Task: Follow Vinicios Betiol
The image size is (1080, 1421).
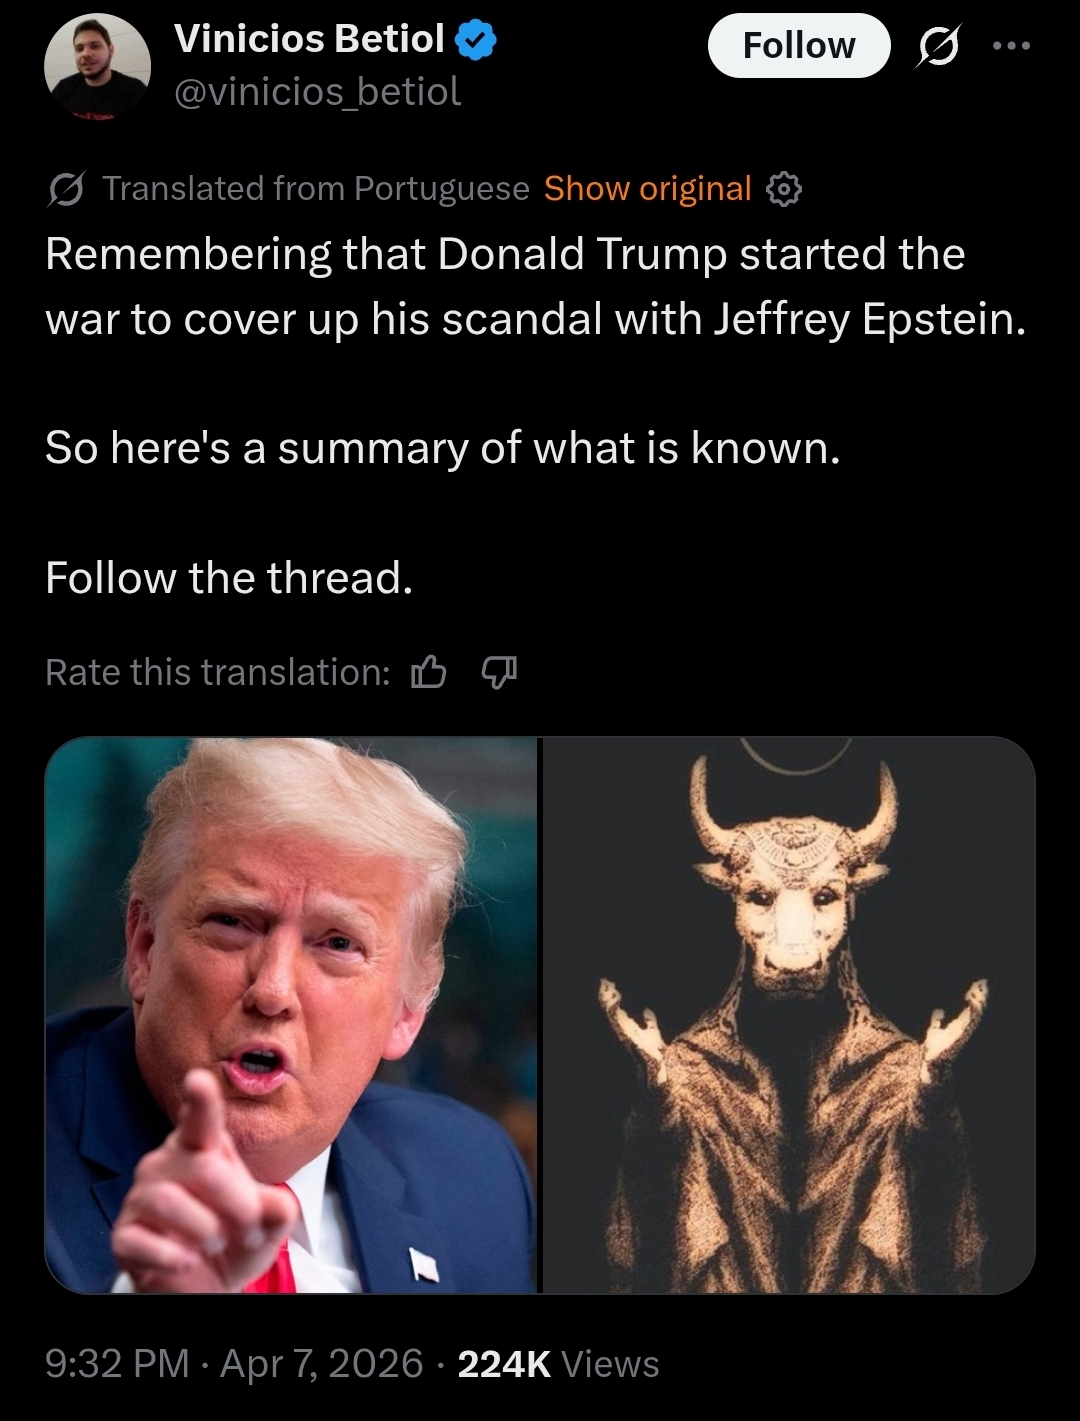Action: 799,46
